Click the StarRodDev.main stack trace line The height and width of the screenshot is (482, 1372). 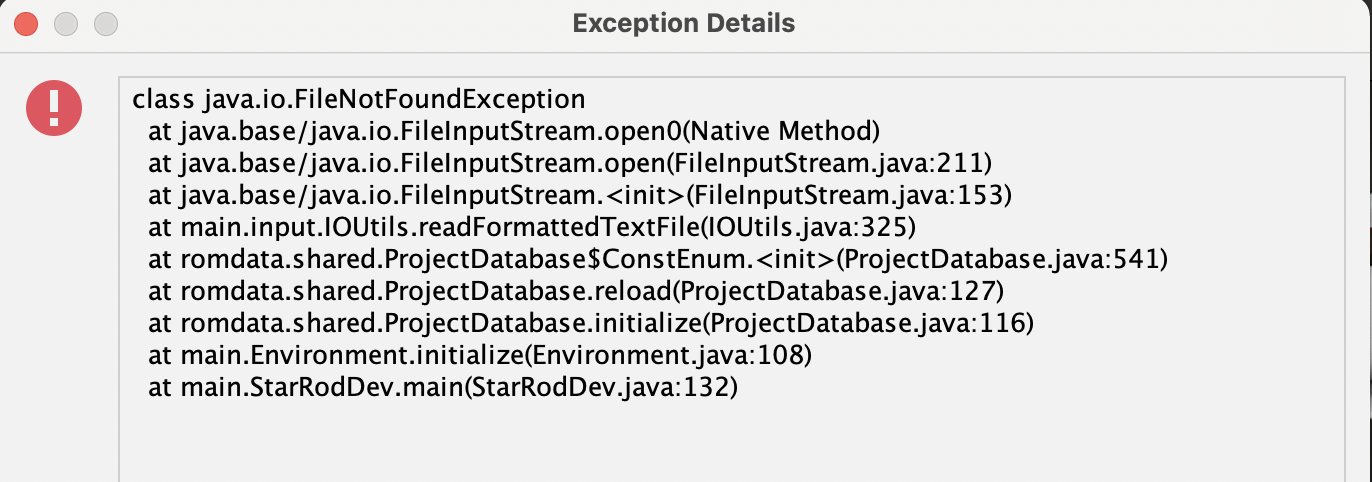coord(442,388)
